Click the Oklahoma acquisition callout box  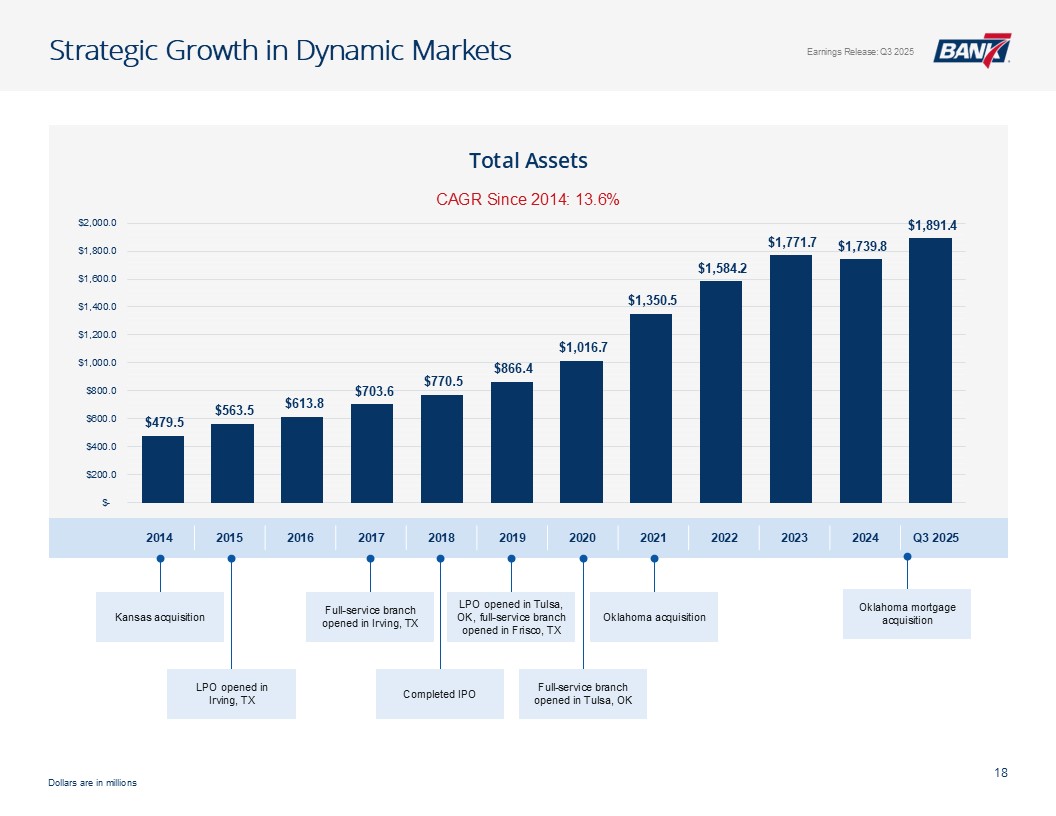(x=654, y=617)
